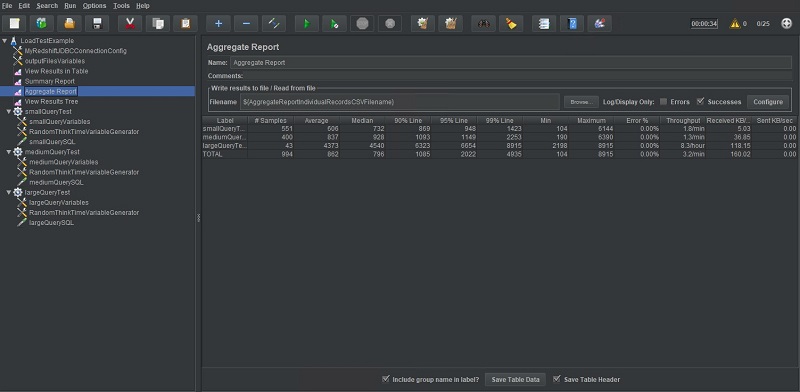This screenshot has height=392, width=800.
Task: Clear all results with double broom icon
Action: [x=451, y=23]
